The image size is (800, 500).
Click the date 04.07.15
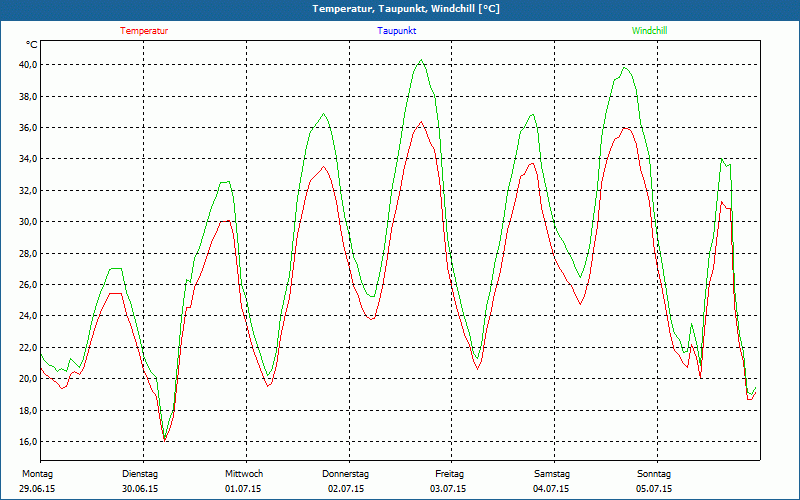pos(551,489)
